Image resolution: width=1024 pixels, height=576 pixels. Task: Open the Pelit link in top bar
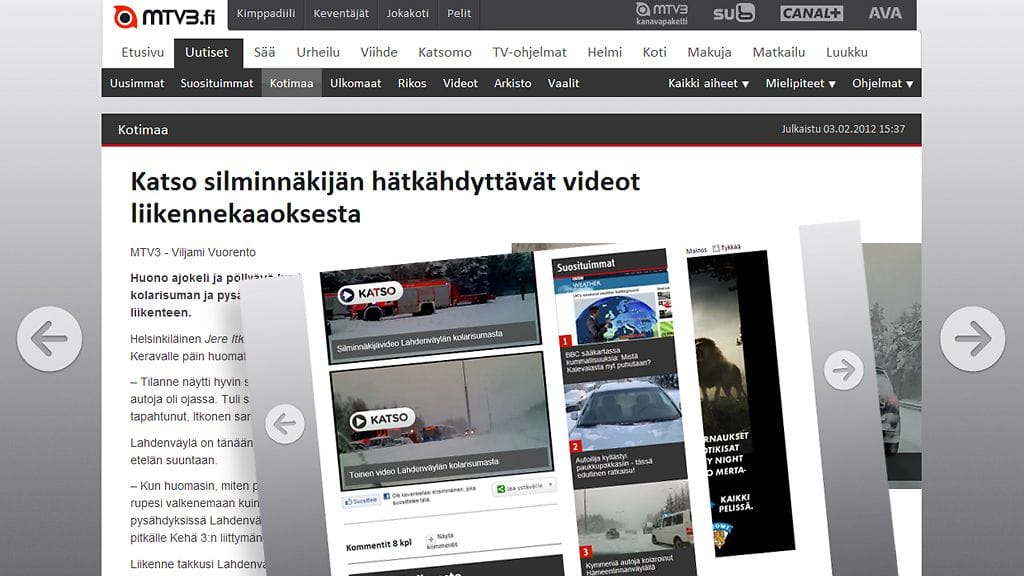pyautogui.click(x=459, y=14)
